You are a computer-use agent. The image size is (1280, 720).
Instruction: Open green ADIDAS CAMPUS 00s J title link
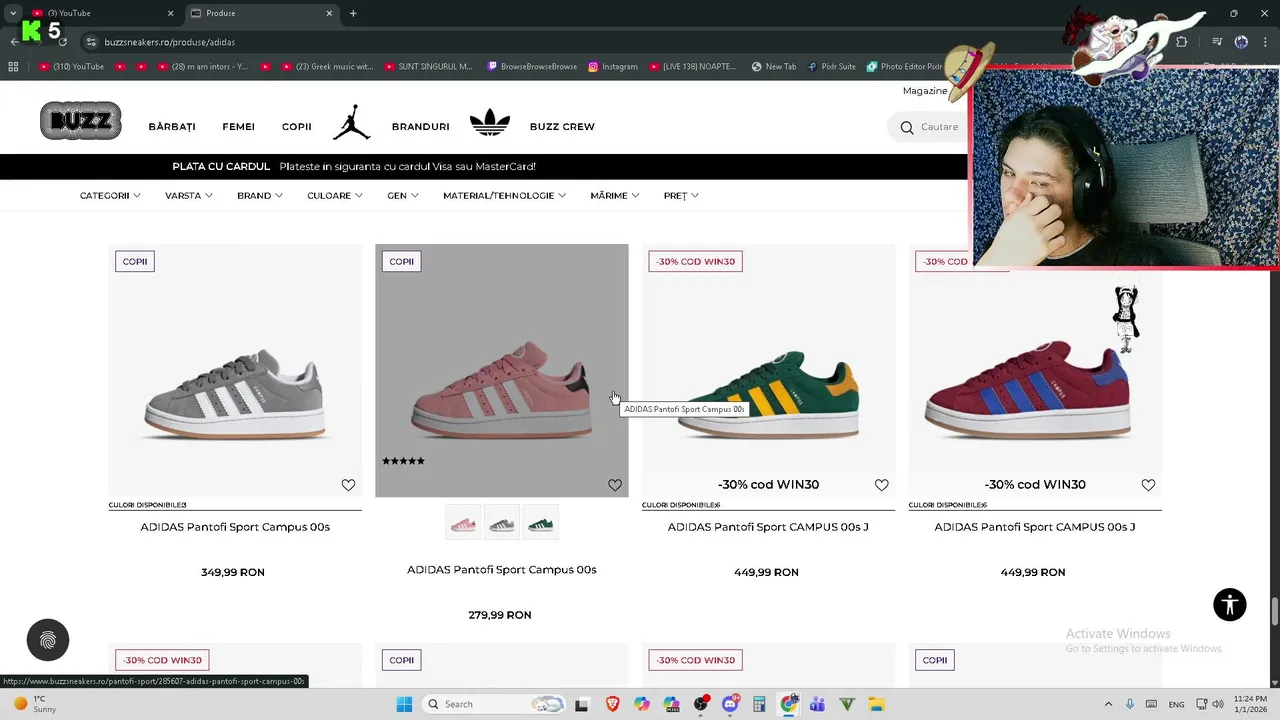click(768, 527)
